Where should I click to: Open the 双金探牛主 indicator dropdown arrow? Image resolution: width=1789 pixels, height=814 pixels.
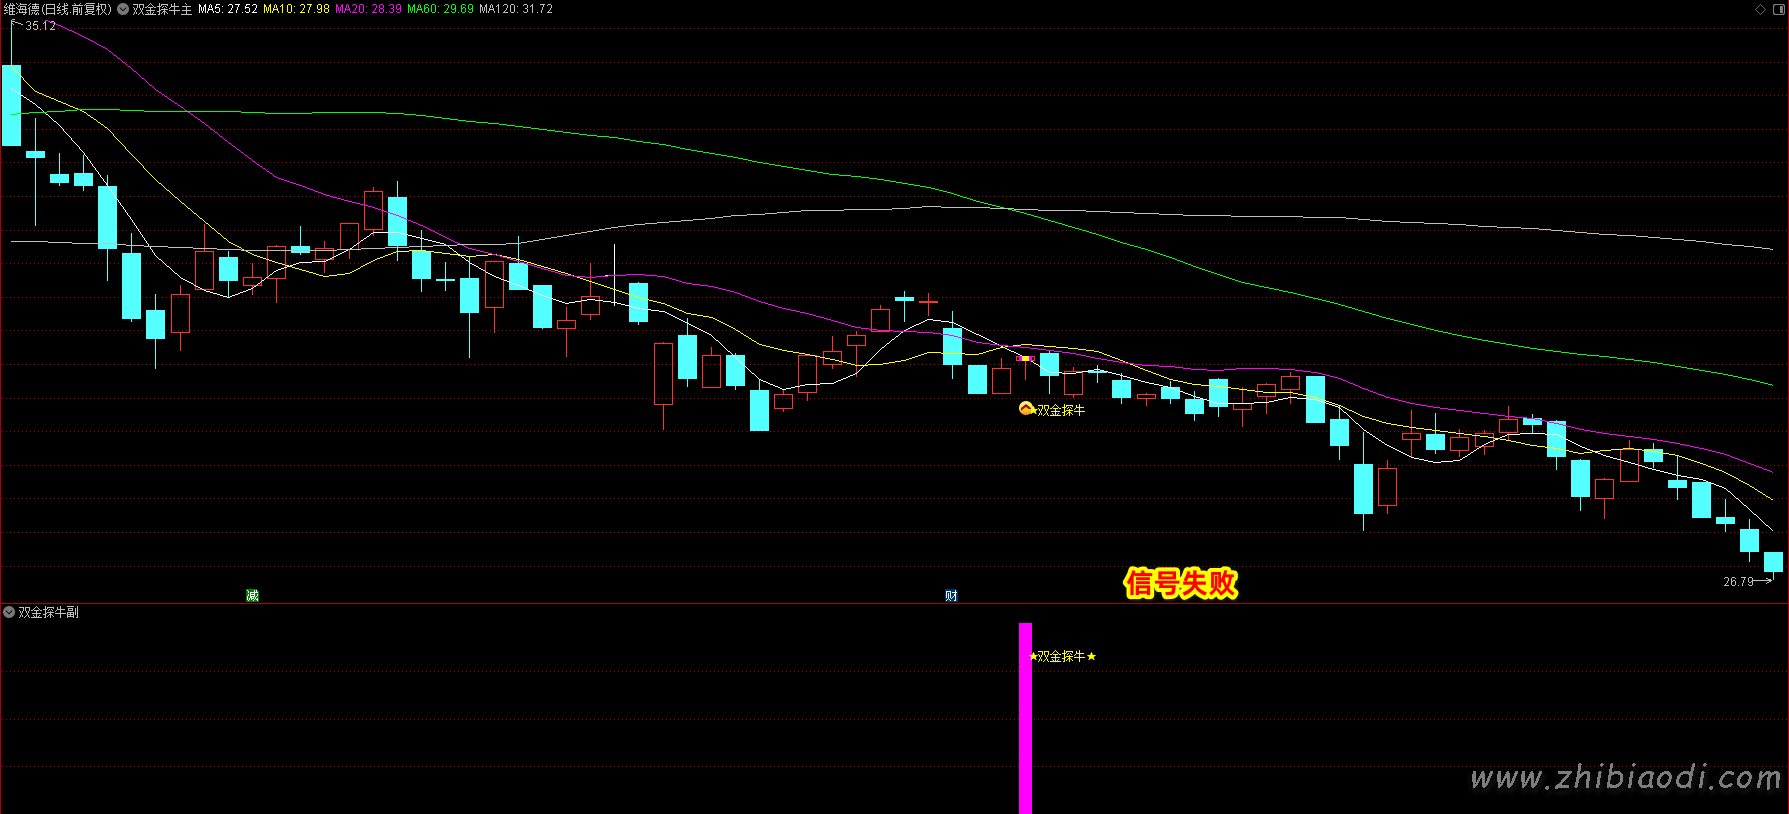[123, 9]
